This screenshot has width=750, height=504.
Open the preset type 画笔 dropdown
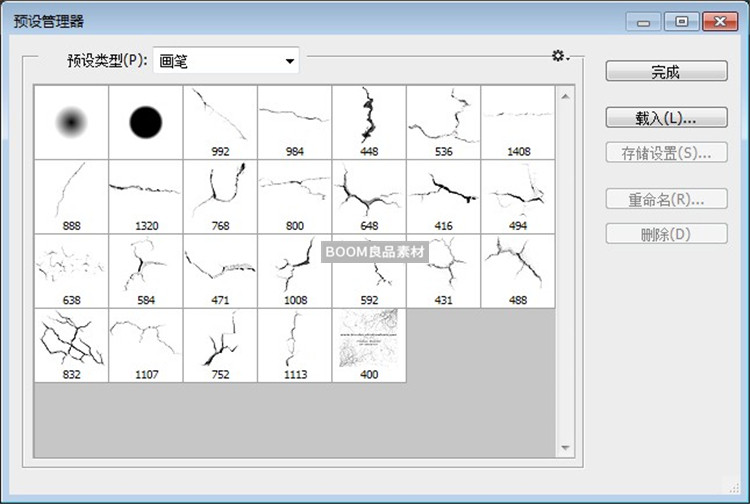227,61
